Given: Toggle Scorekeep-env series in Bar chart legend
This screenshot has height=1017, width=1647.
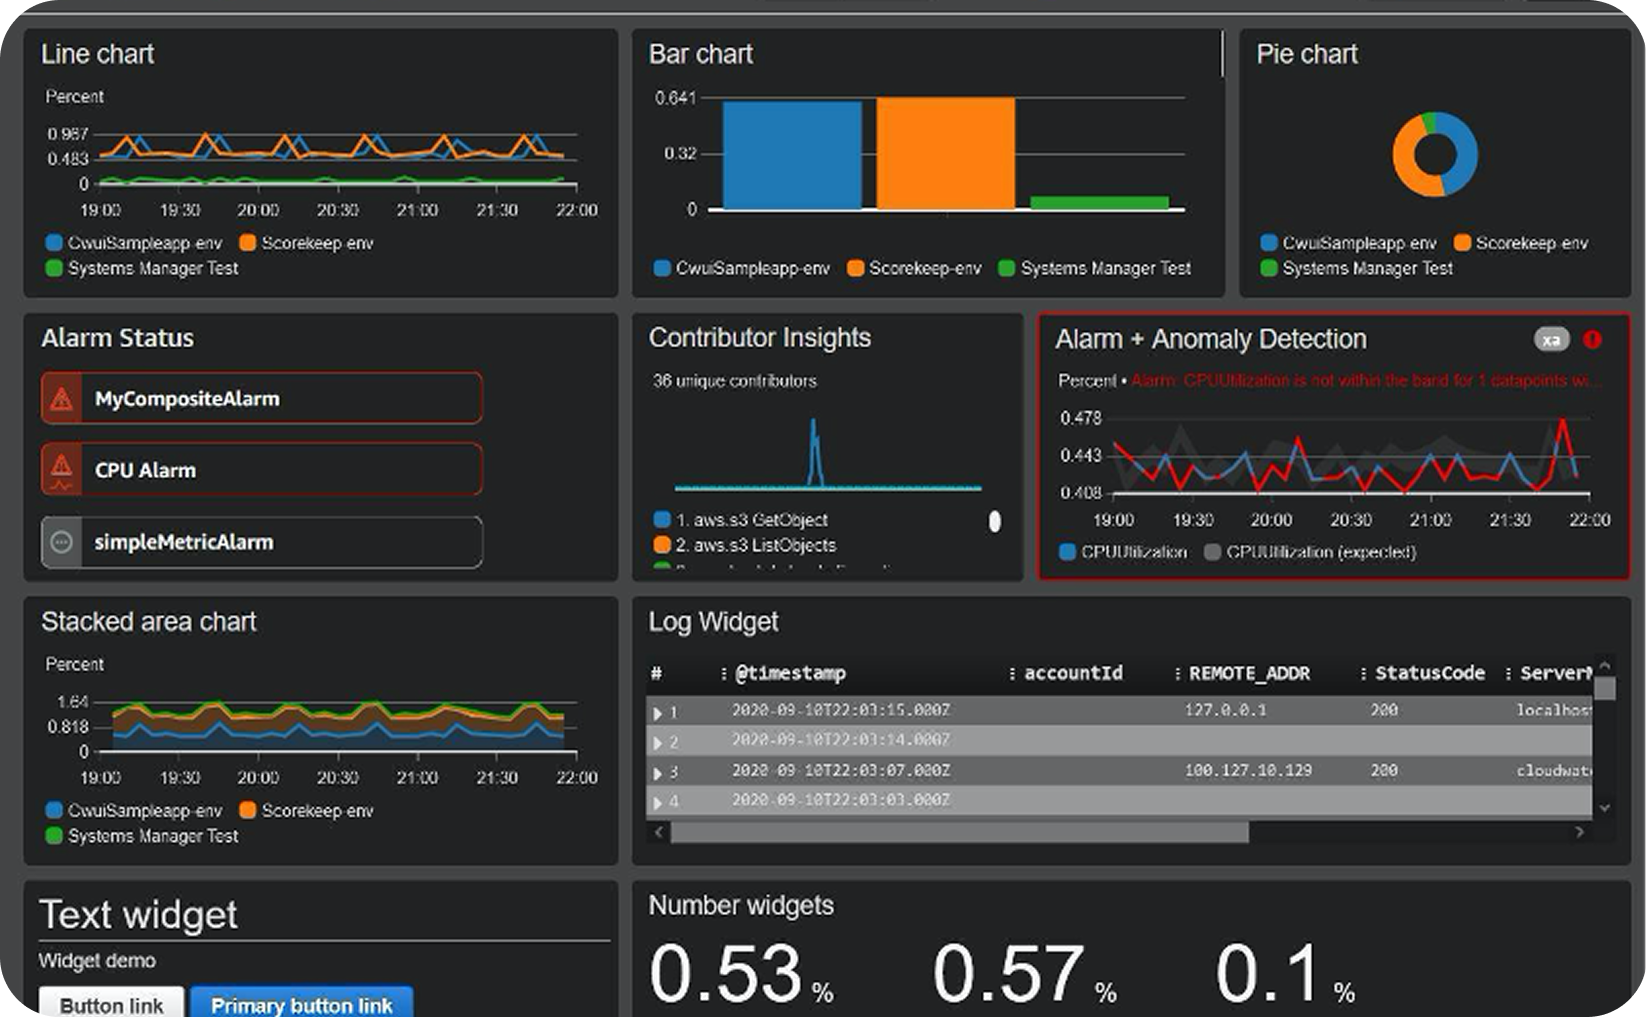Looking at the screenshot, I should point(914,268).
